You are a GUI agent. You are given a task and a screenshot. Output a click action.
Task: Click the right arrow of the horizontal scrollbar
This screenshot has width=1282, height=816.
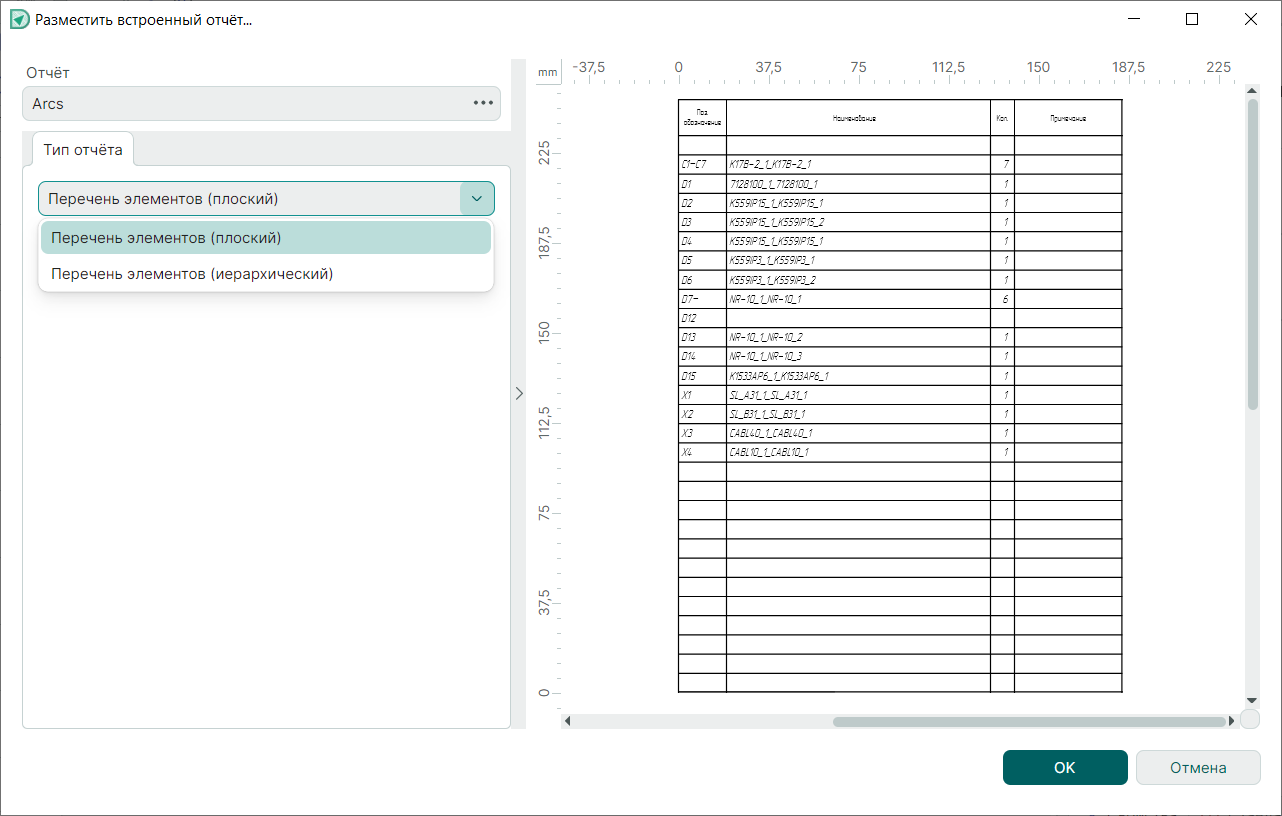tap(1232, 721)
